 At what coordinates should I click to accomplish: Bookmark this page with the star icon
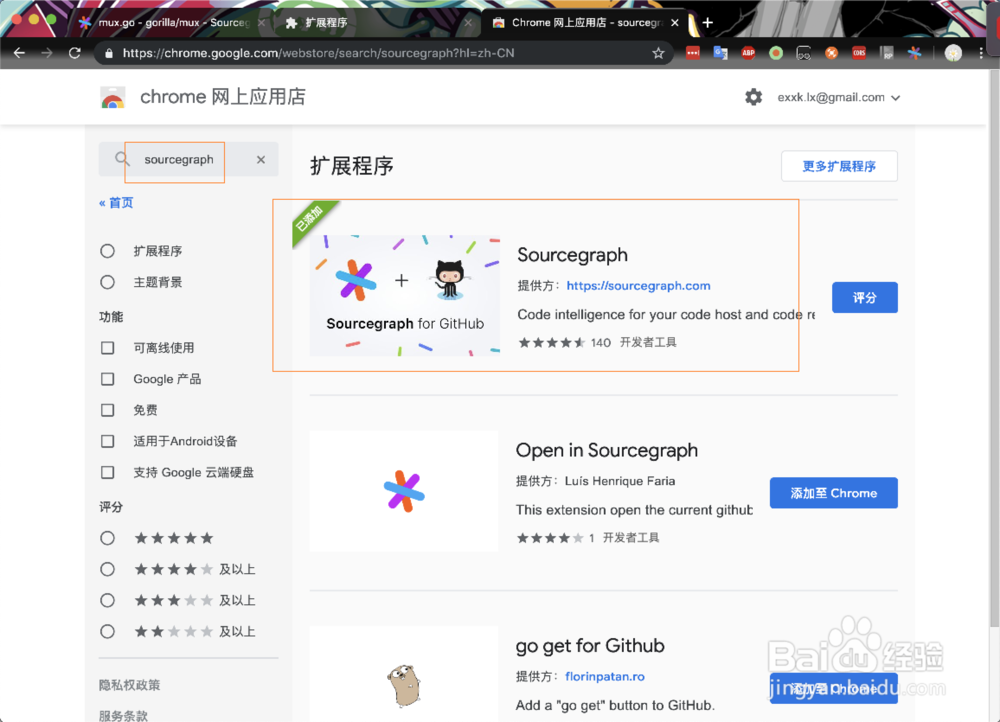[x=658, y=53]
